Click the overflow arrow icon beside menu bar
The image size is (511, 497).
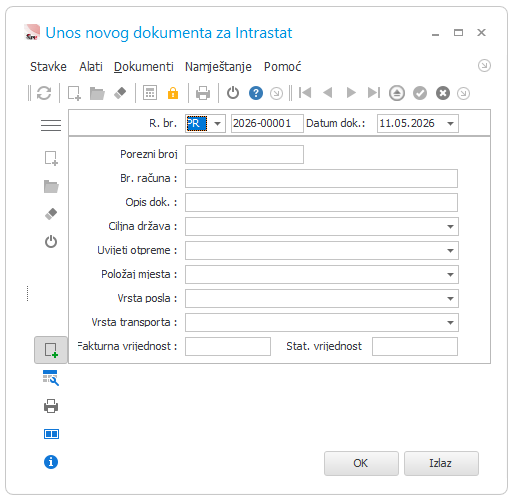click(484, 65)
